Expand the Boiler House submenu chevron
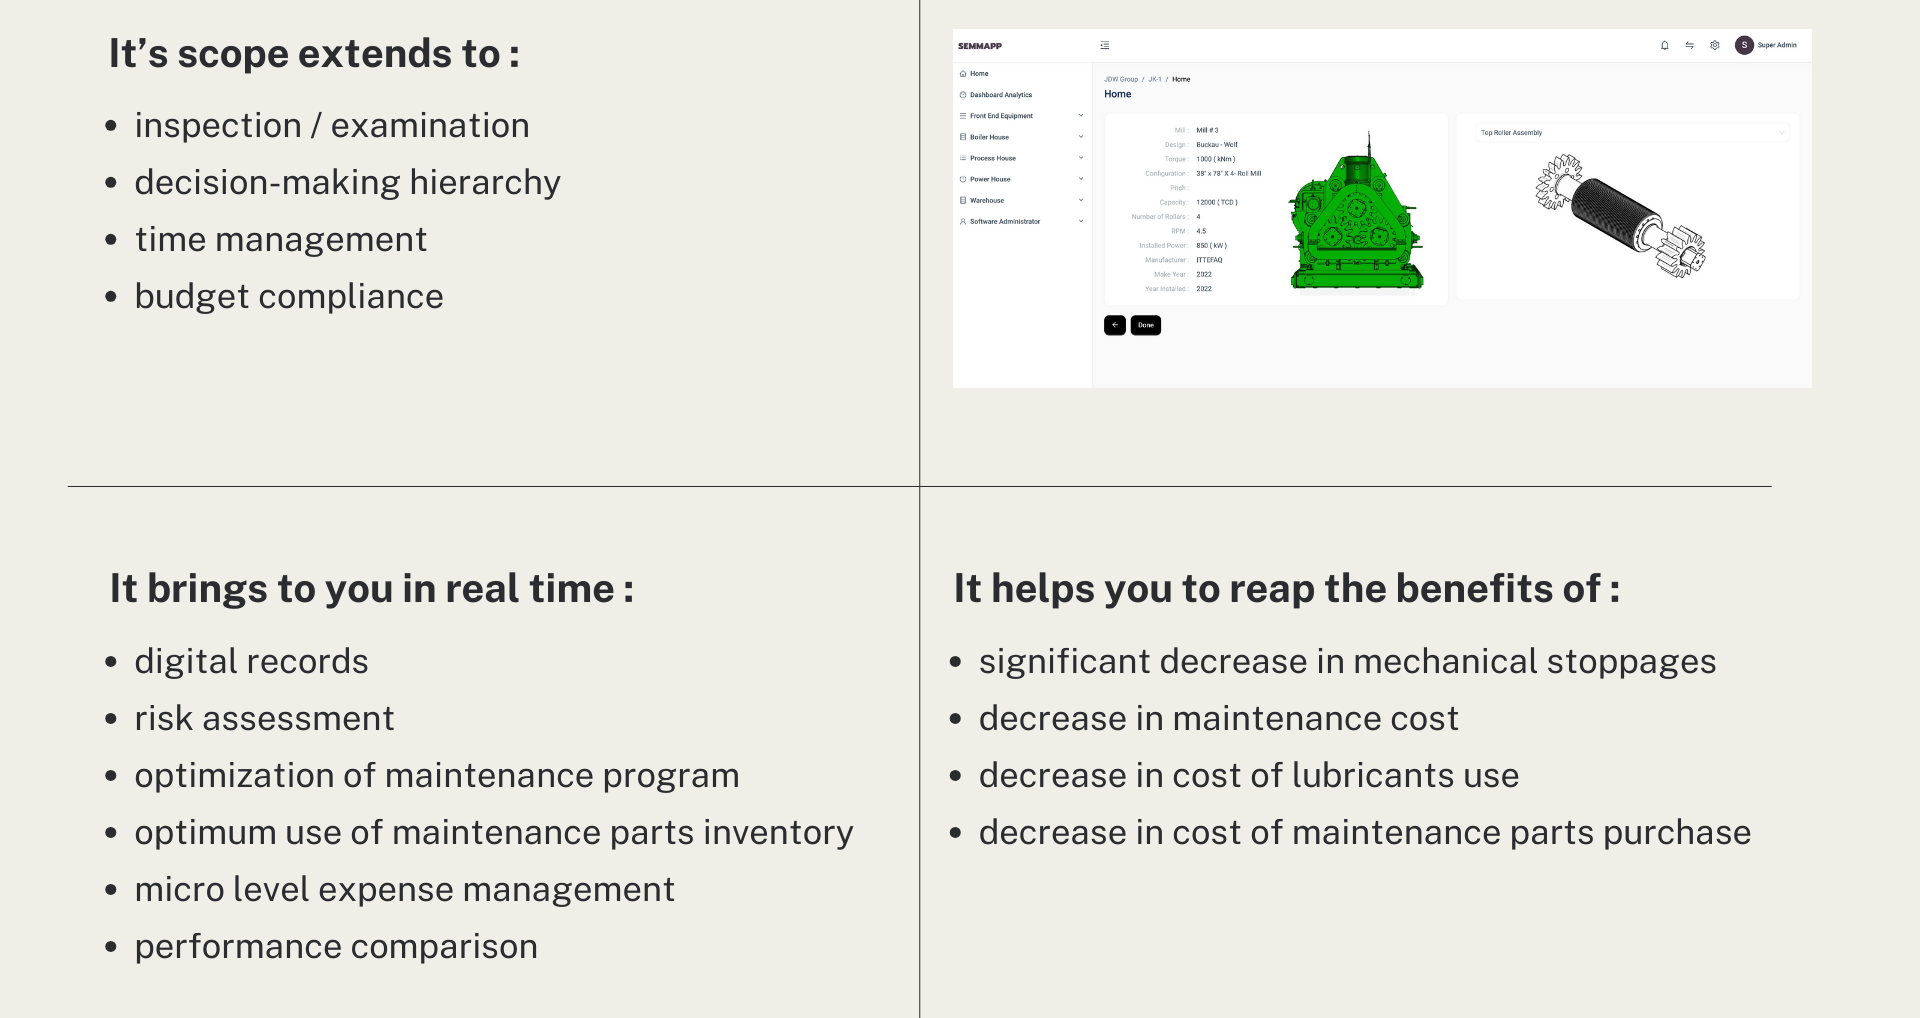The image size is (1920, 1018). 1081,137
